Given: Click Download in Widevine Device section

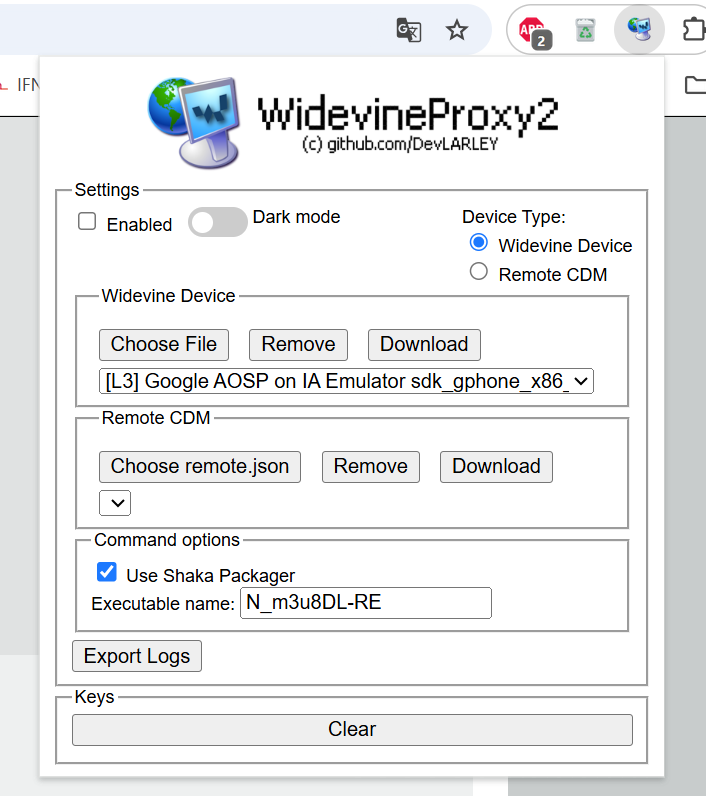Looking at the screenshot, I should tap(424, 345).
